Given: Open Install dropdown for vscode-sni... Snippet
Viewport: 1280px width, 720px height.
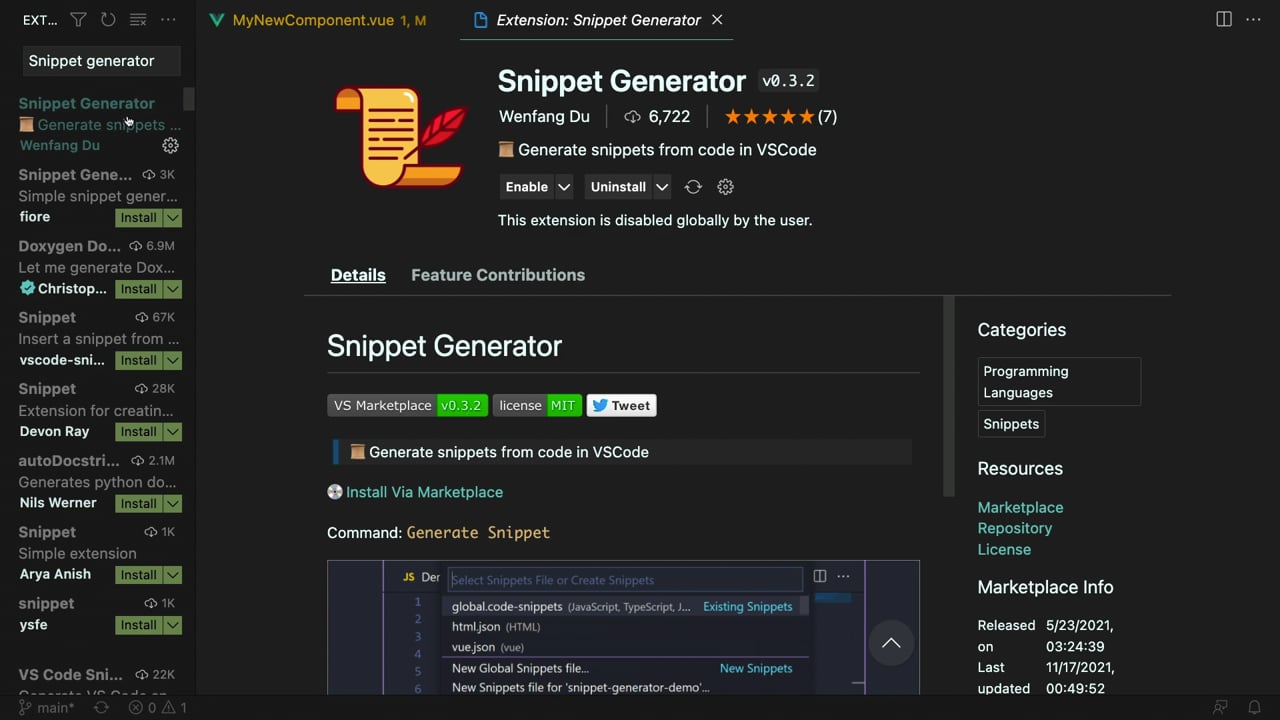Looking at the screenshot, I should (x=173, y=360).
